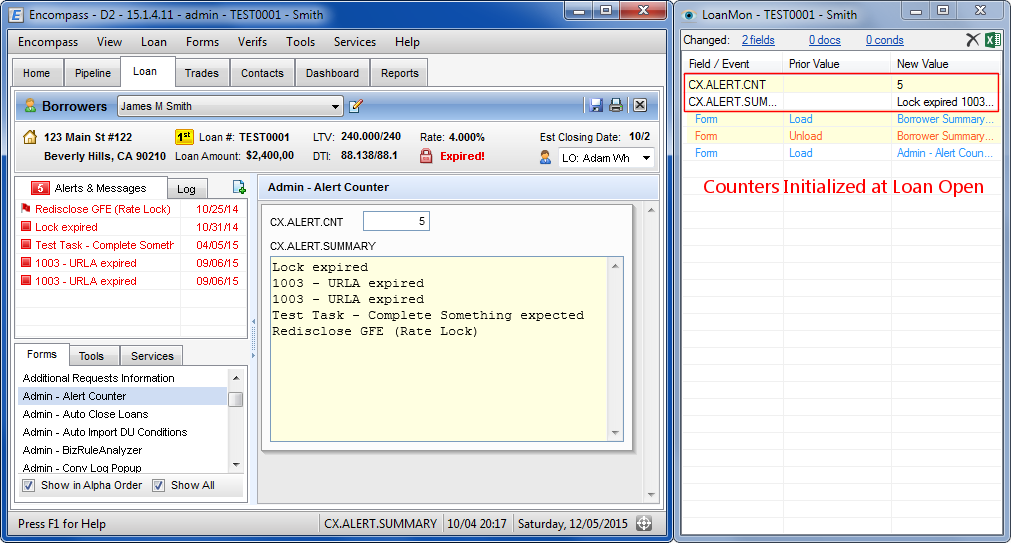Switch to the Dashboard tab
Screen dimensions: 1011x543
pos(332,74)
